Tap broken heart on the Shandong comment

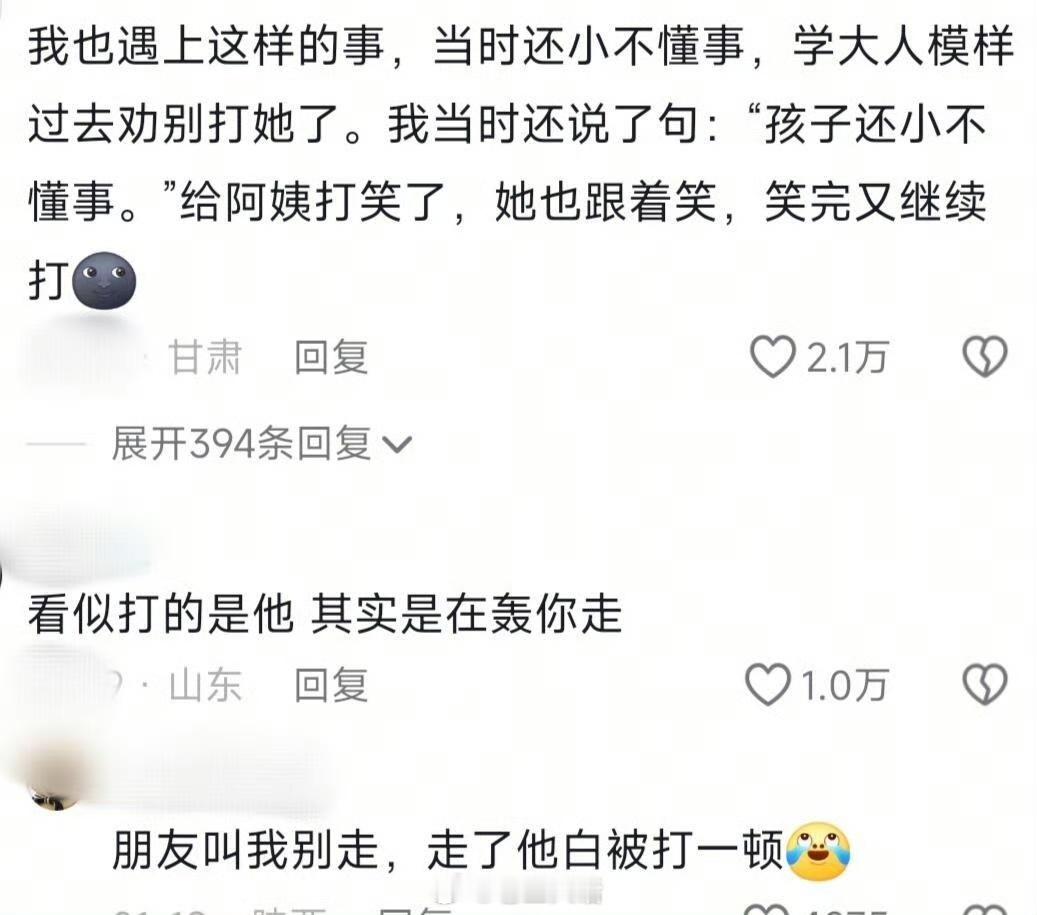[985, 684]
